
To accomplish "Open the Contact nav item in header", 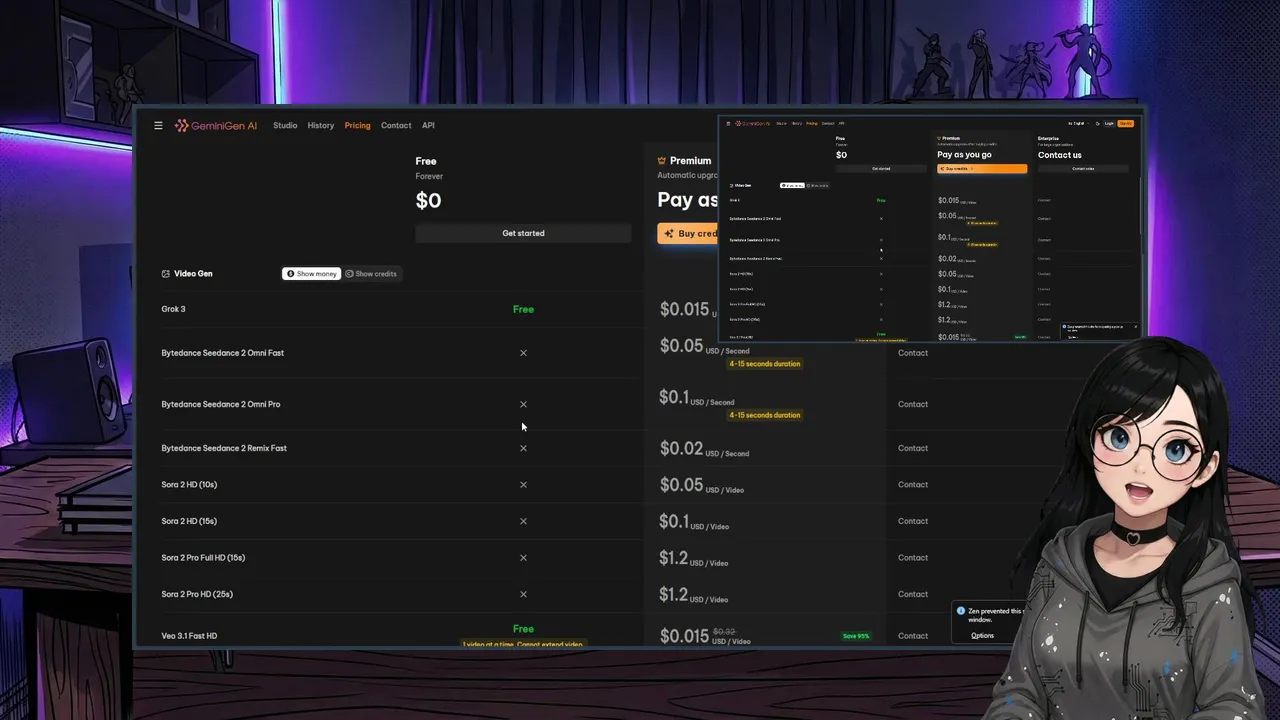I will pos(396,125).
